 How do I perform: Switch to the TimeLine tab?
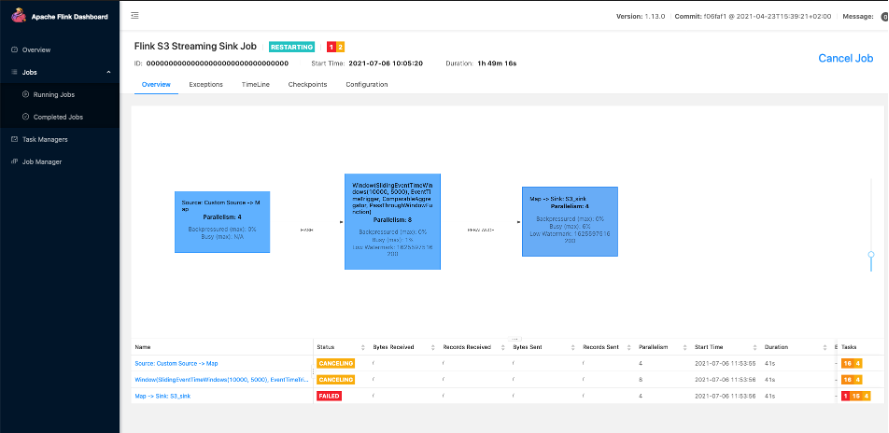pyautogui.click(x=256, y=84)
